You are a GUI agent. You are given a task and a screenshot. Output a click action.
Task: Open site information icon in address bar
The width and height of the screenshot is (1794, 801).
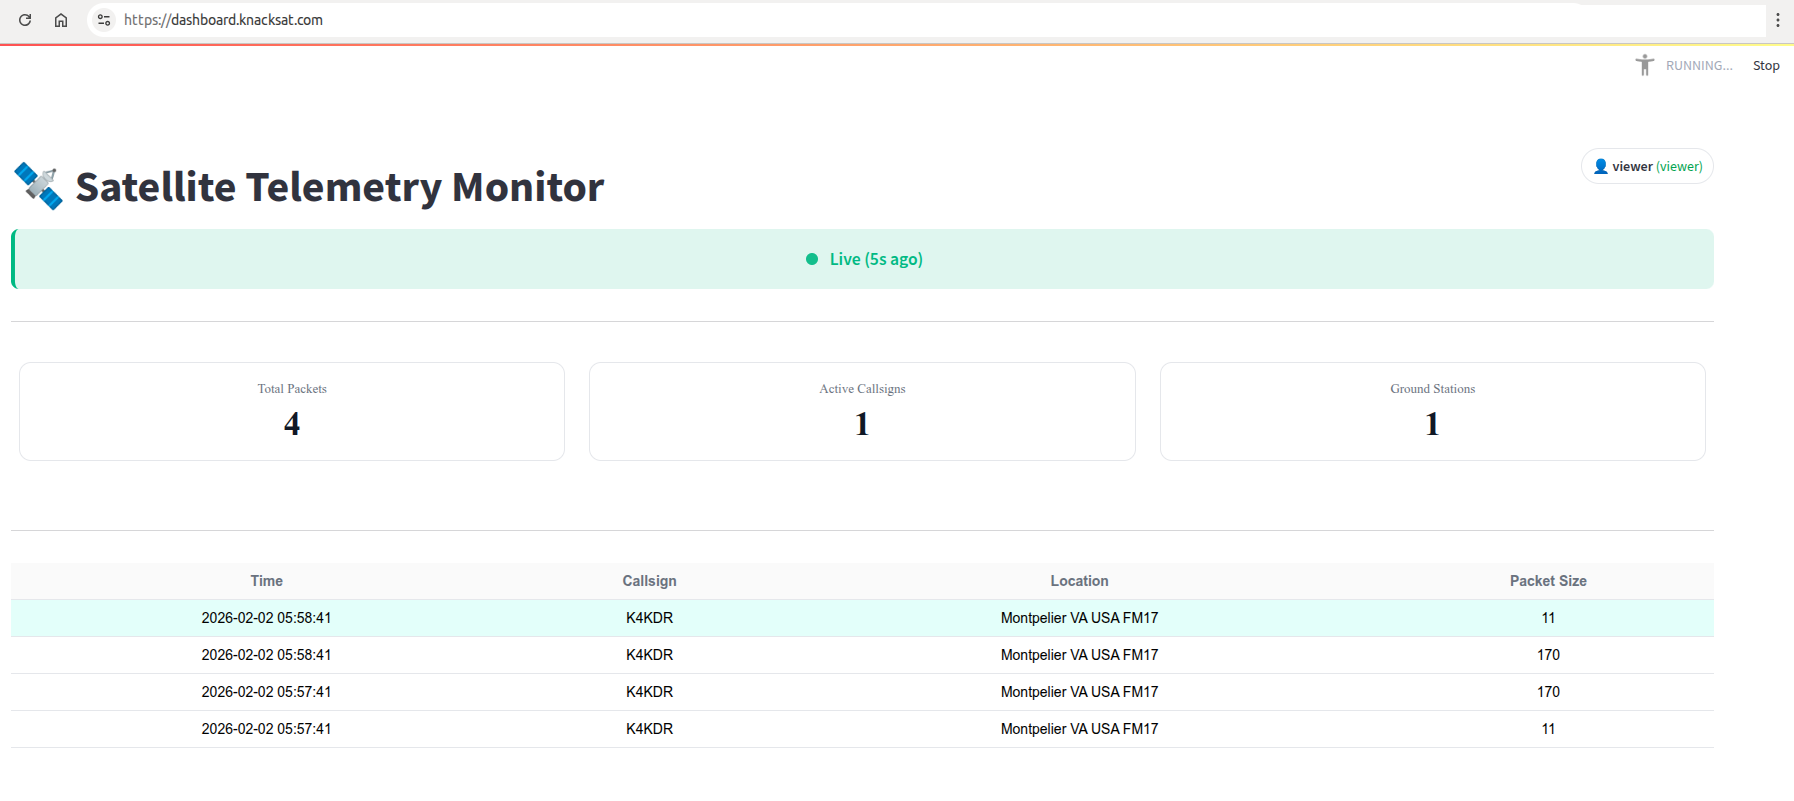pyautogui.click(x=104, y=20)
